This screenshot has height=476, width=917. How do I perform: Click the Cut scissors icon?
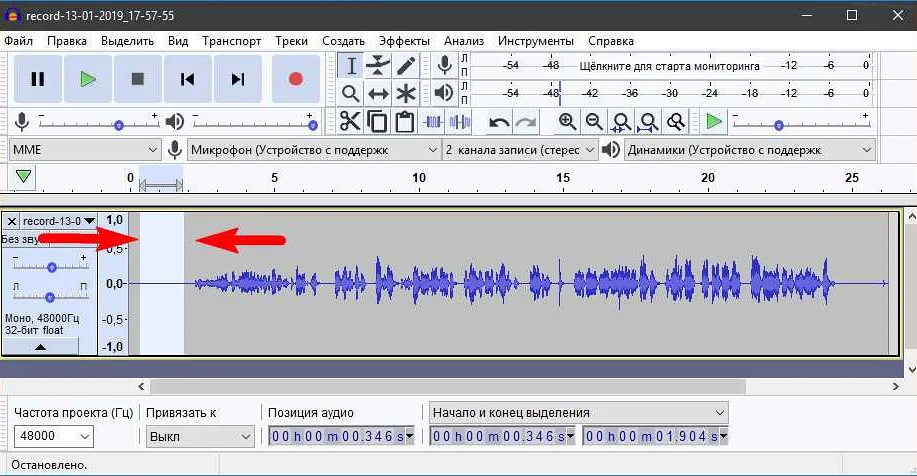[x=350, y=122]
